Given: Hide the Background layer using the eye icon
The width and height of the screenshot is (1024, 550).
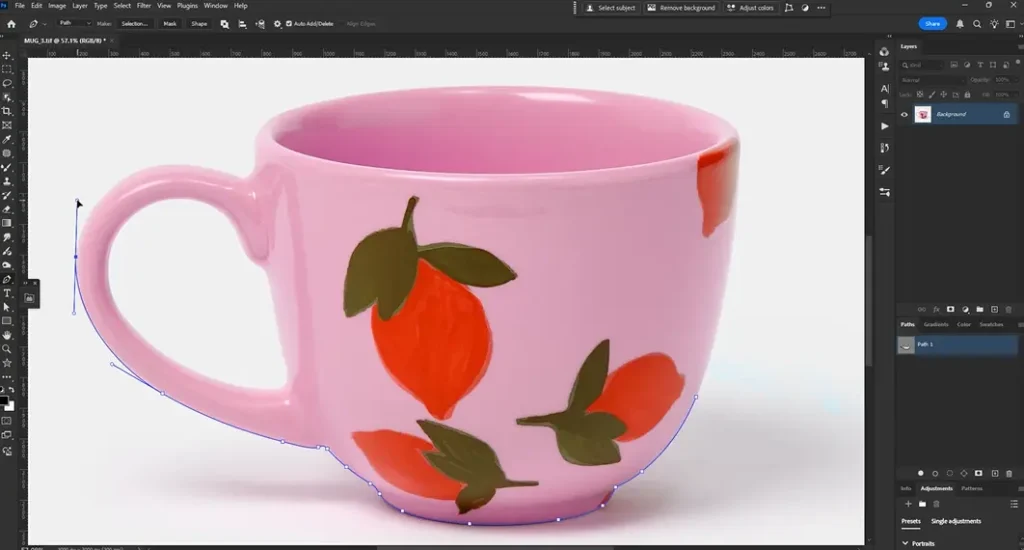Looking at the screenshot, I should (904, 115).
